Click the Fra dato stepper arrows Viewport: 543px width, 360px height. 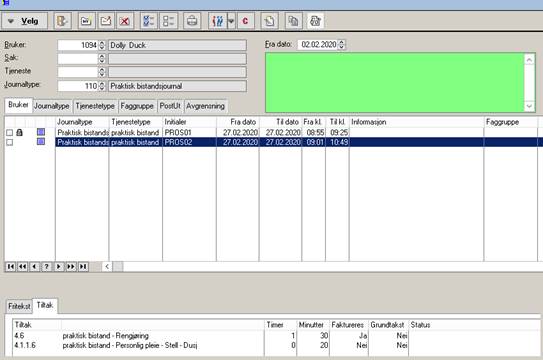pyautogui.click(x=341, y=44)
